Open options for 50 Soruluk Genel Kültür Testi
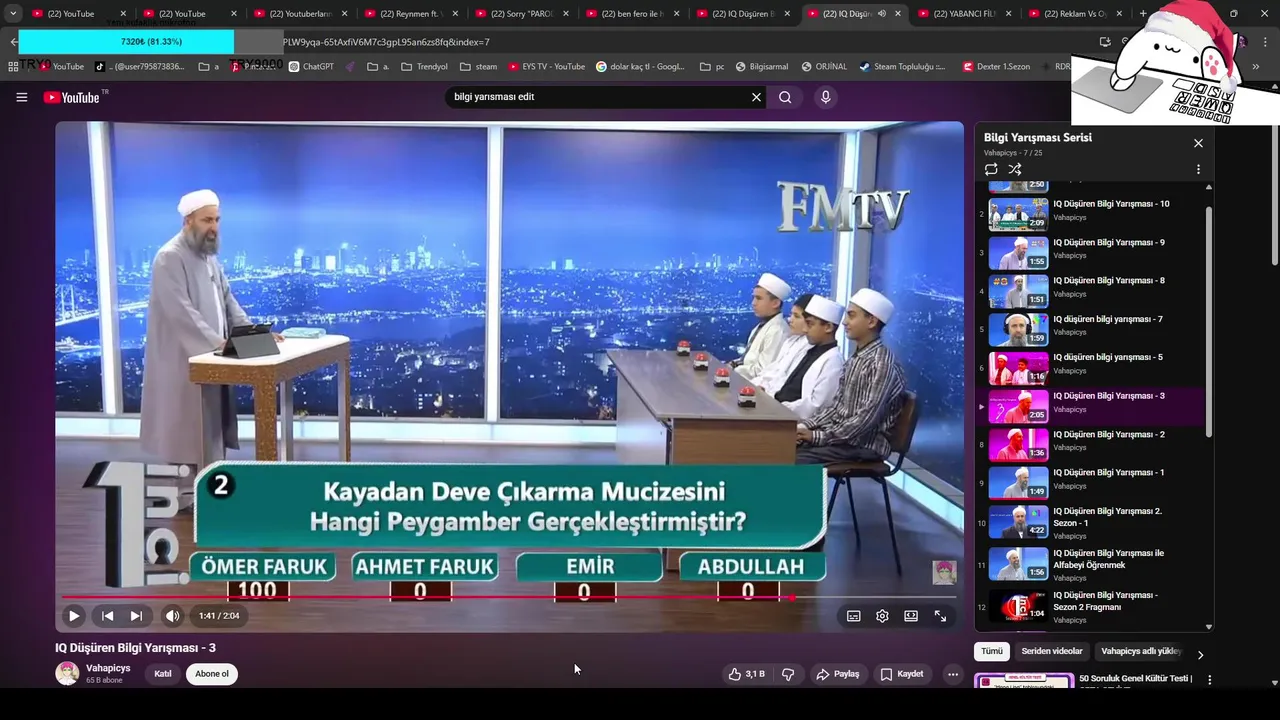The width and height of the screenshot is (1280, 720). point(1209,679)
